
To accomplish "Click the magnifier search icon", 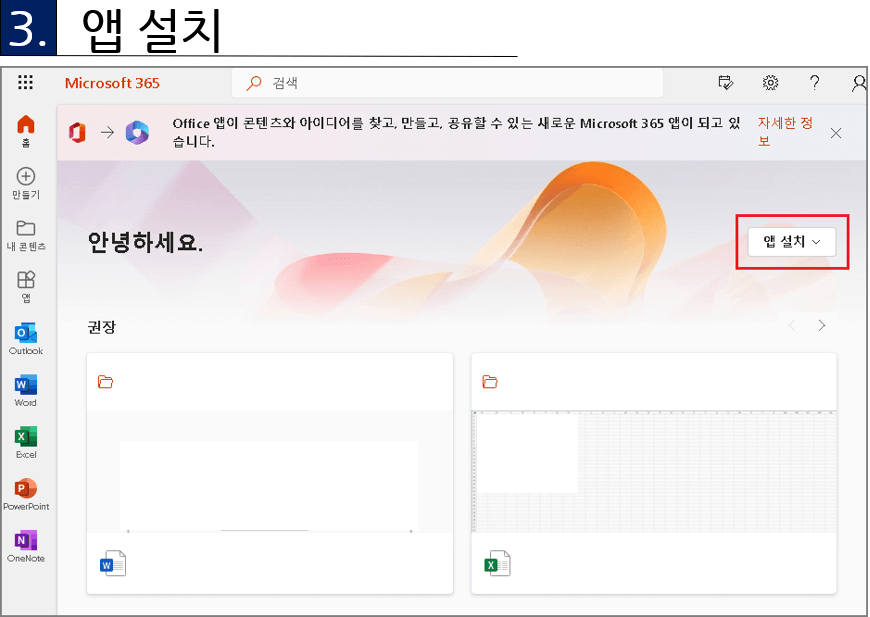I will [x=254, y=83].
